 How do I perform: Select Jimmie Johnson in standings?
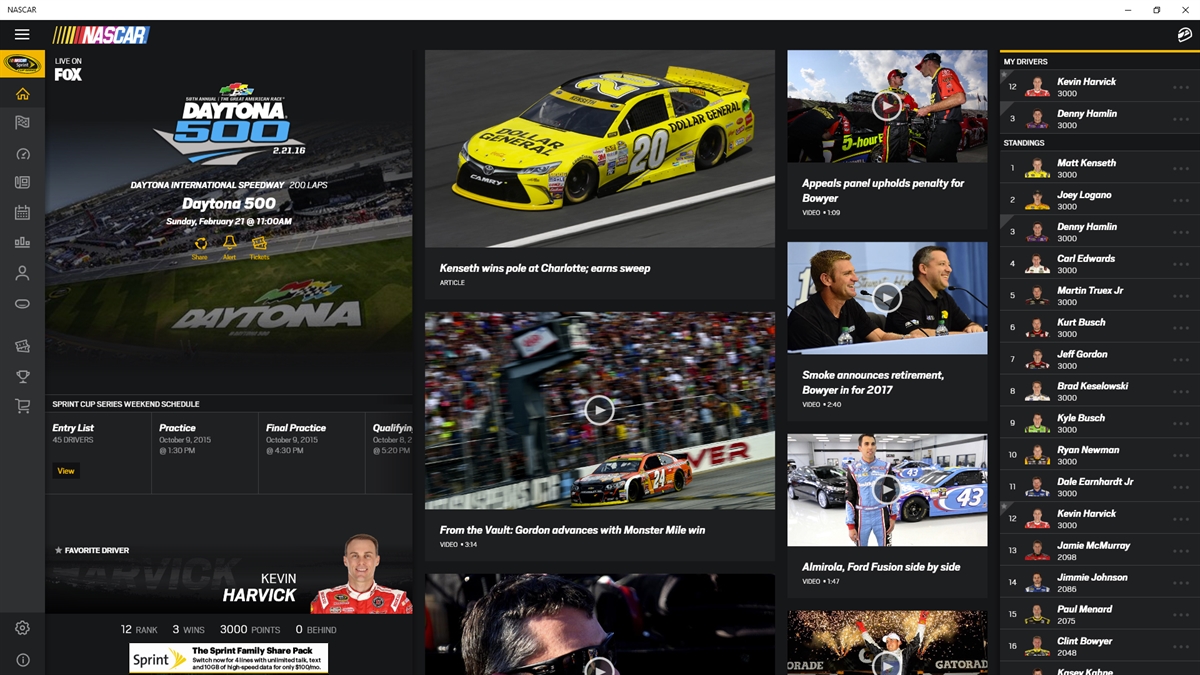1100,583
